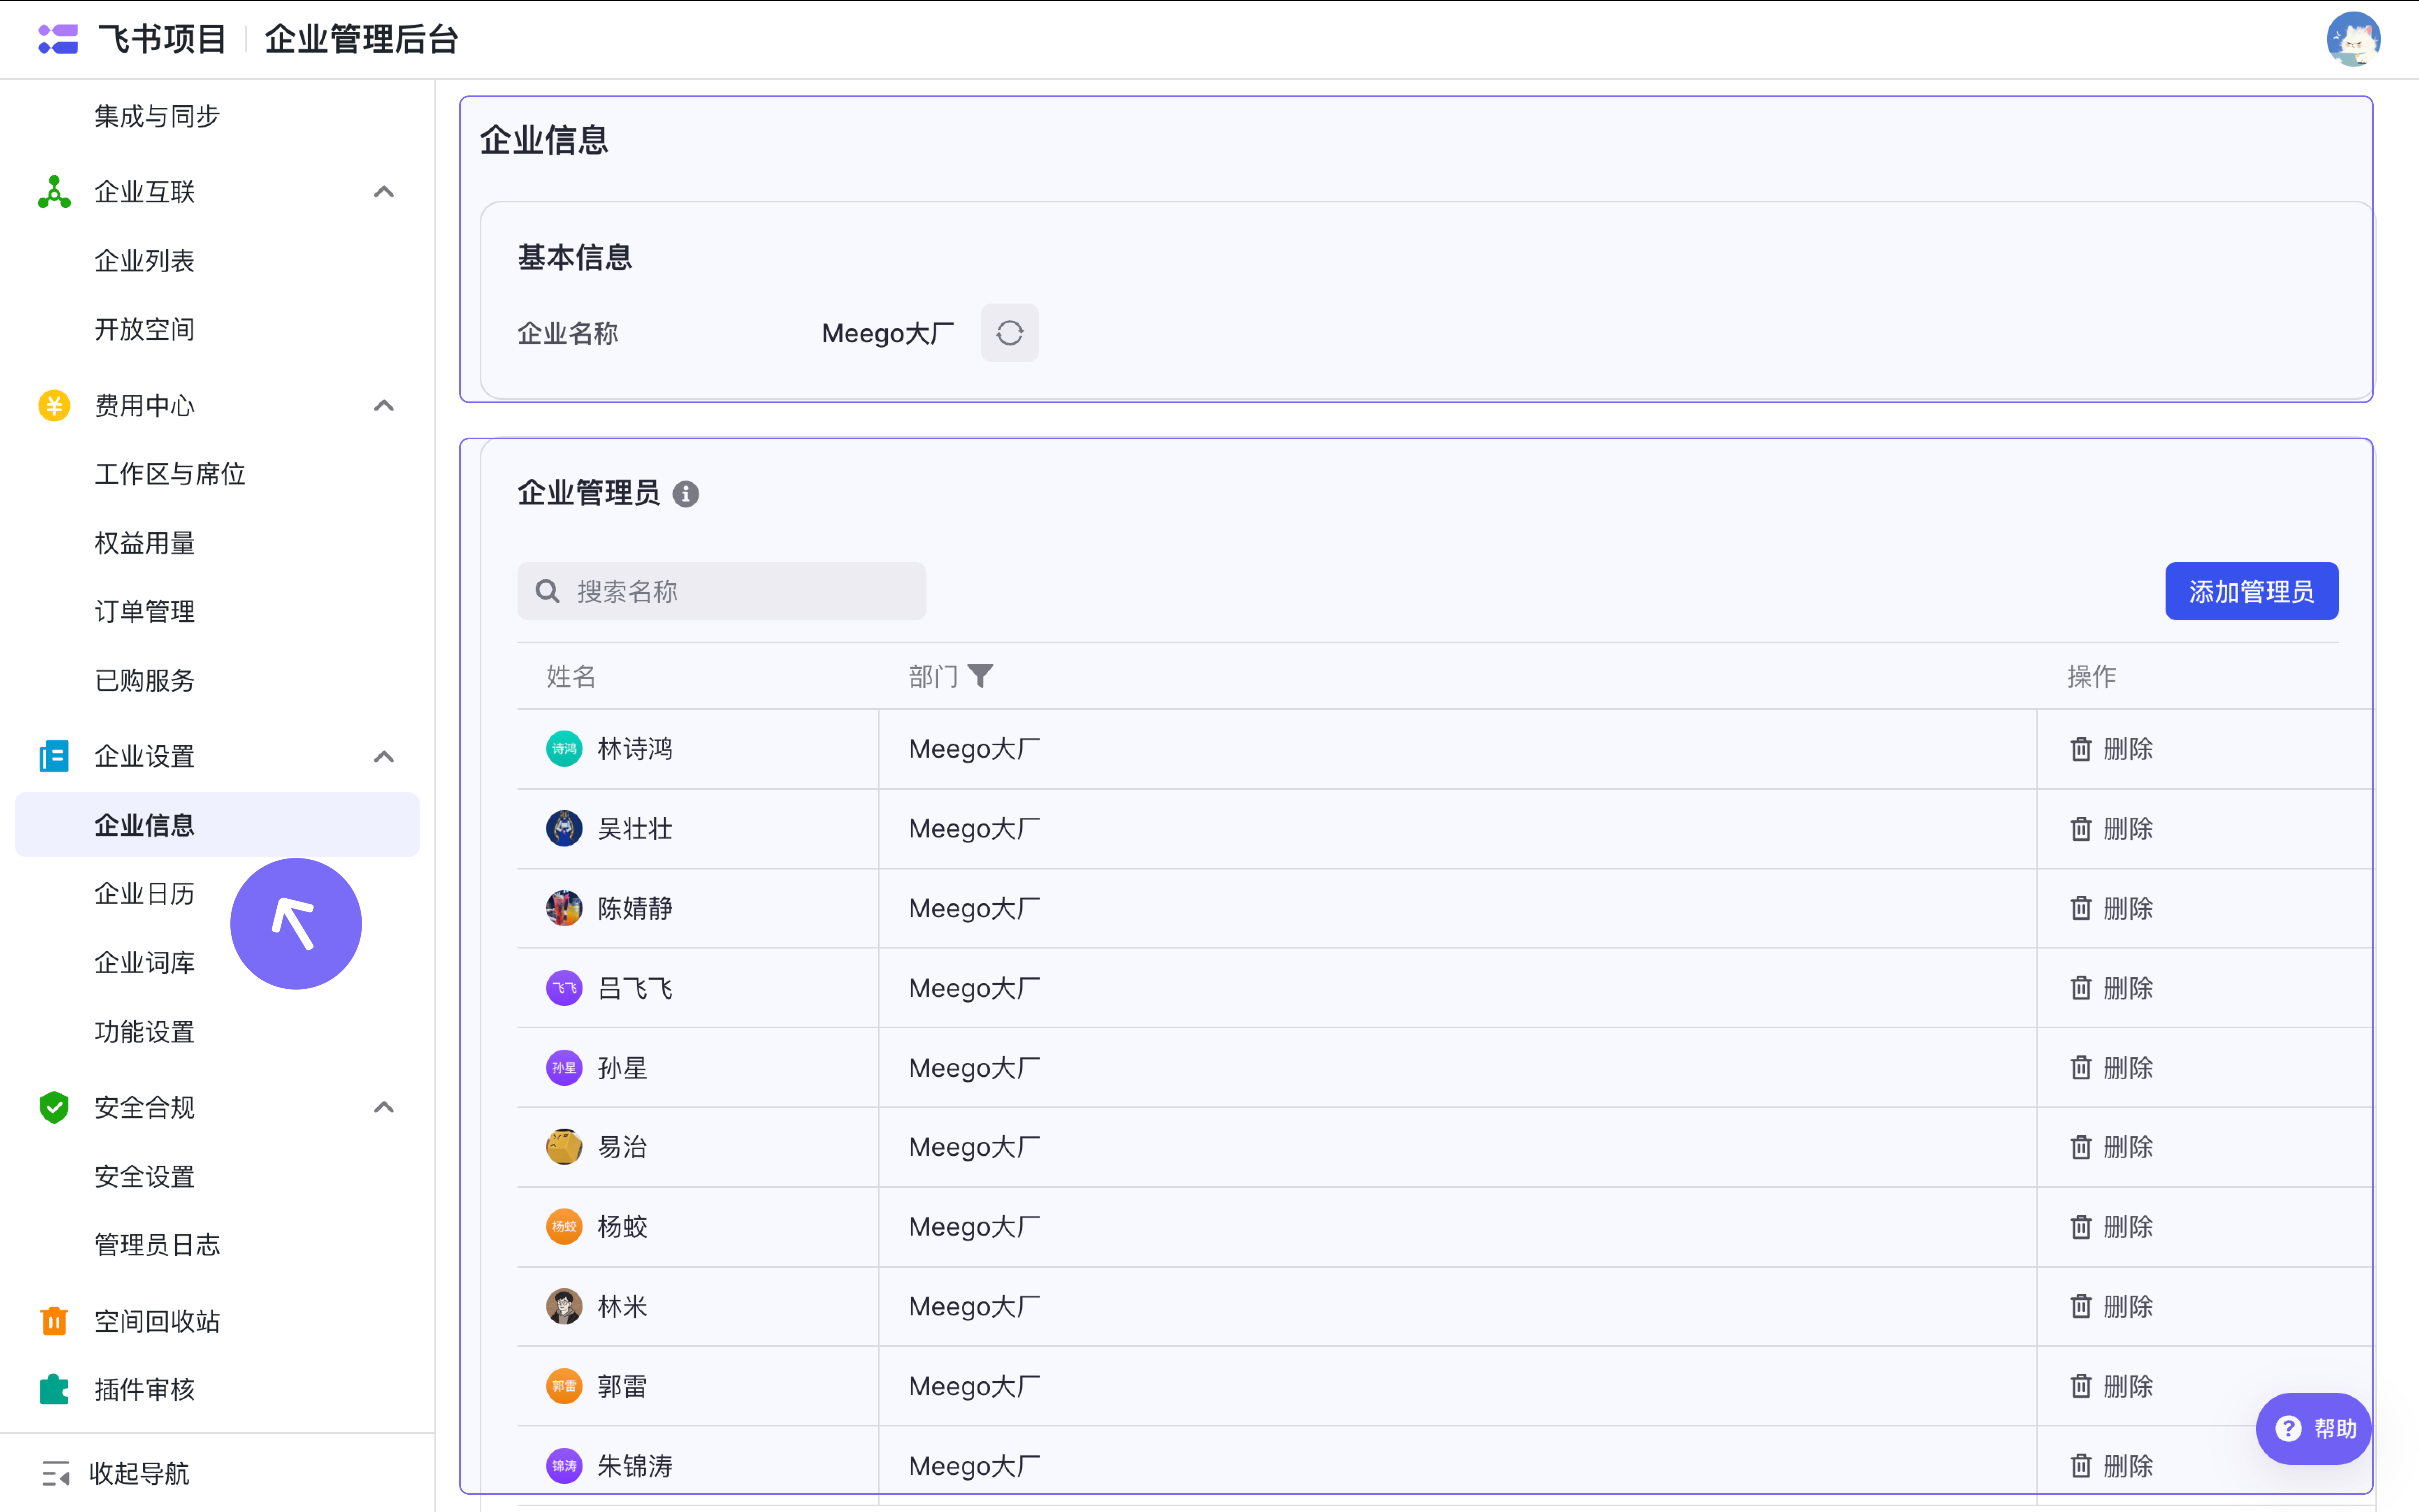Open the 帮助 help button
The image size is (2419, 1512).
pos(2314,1429)
